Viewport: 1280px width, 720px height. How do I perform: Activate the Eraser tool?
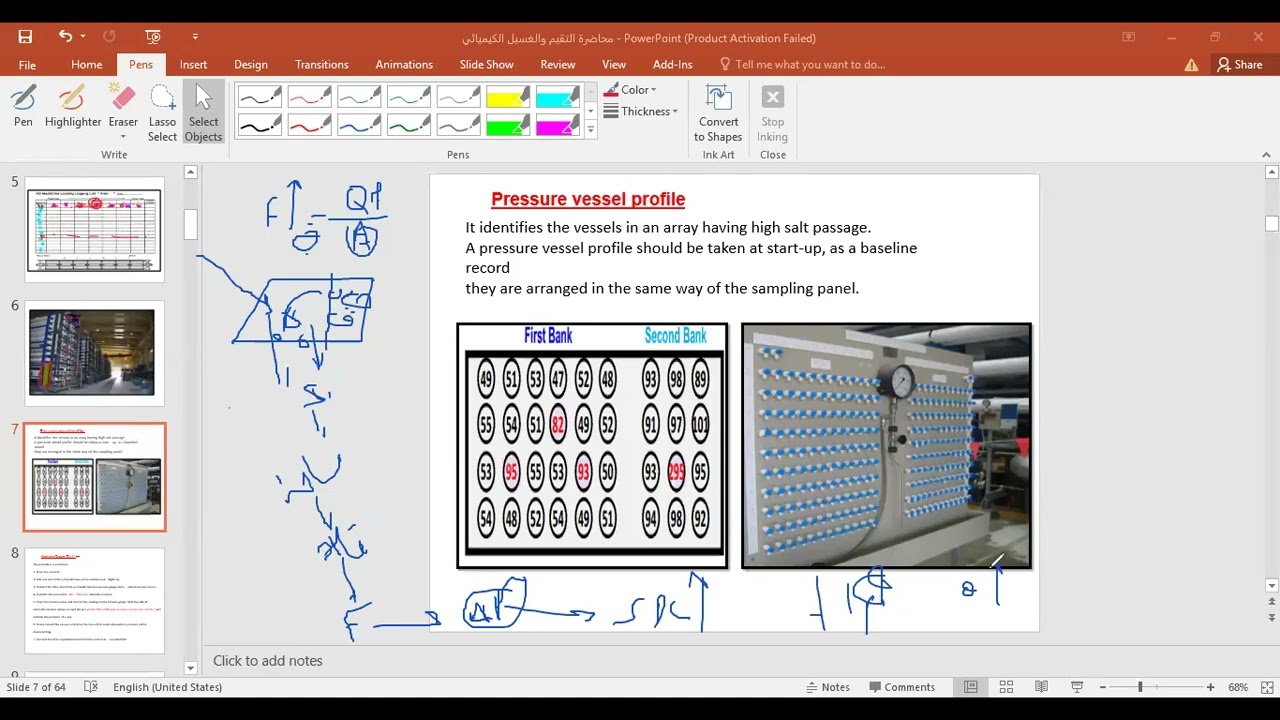tap(123, 100)
